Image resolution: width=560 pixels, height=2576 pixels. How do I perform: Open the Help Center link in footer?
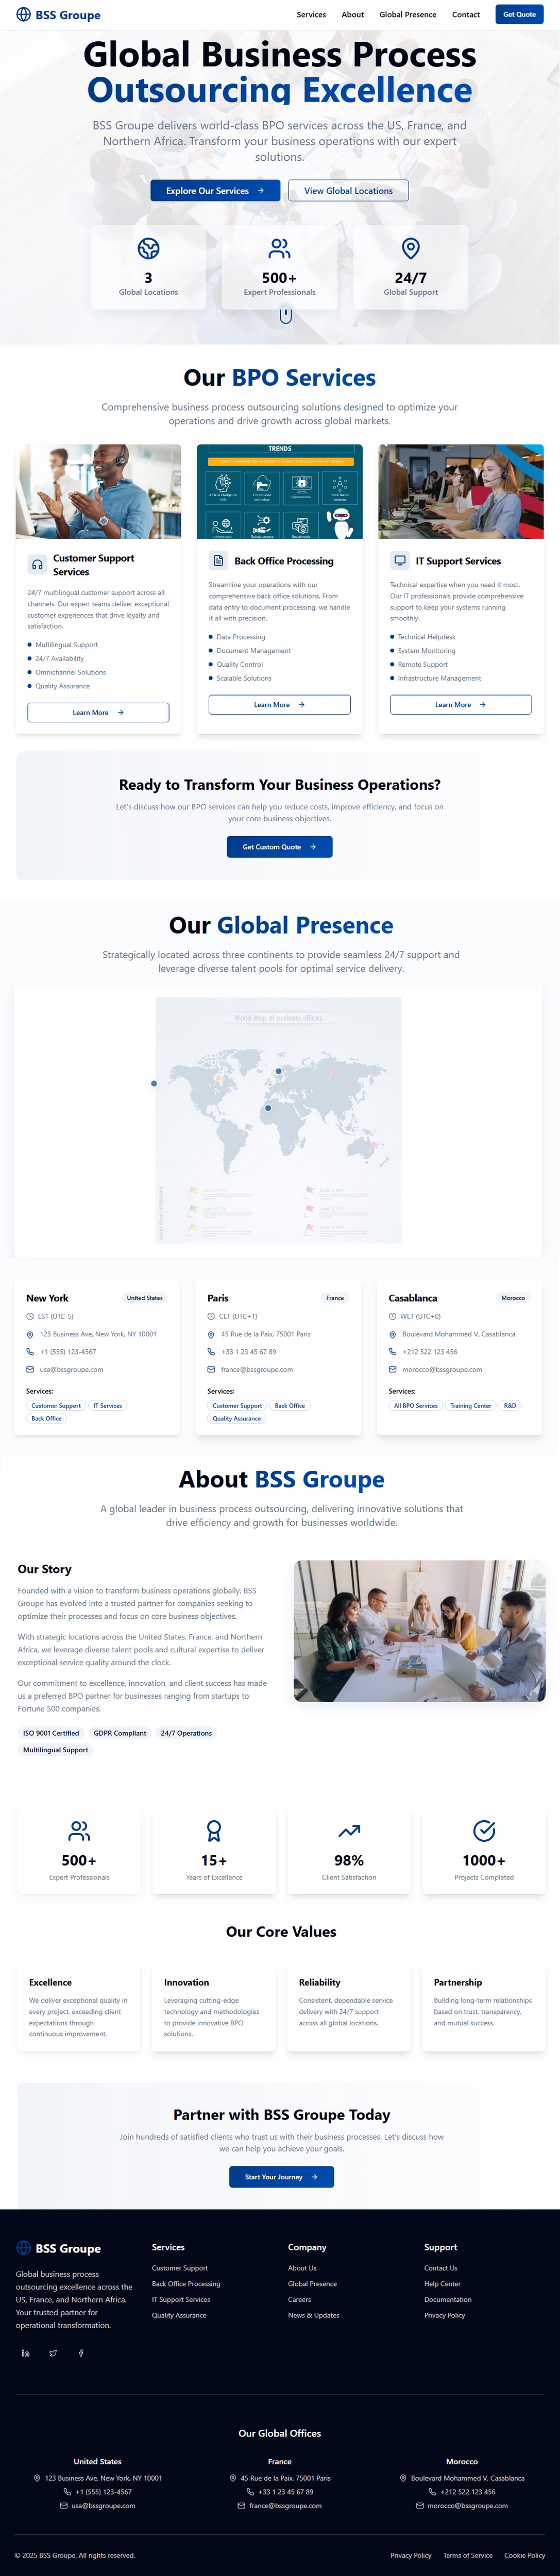pyautogui.click(x=442, y=2284)
